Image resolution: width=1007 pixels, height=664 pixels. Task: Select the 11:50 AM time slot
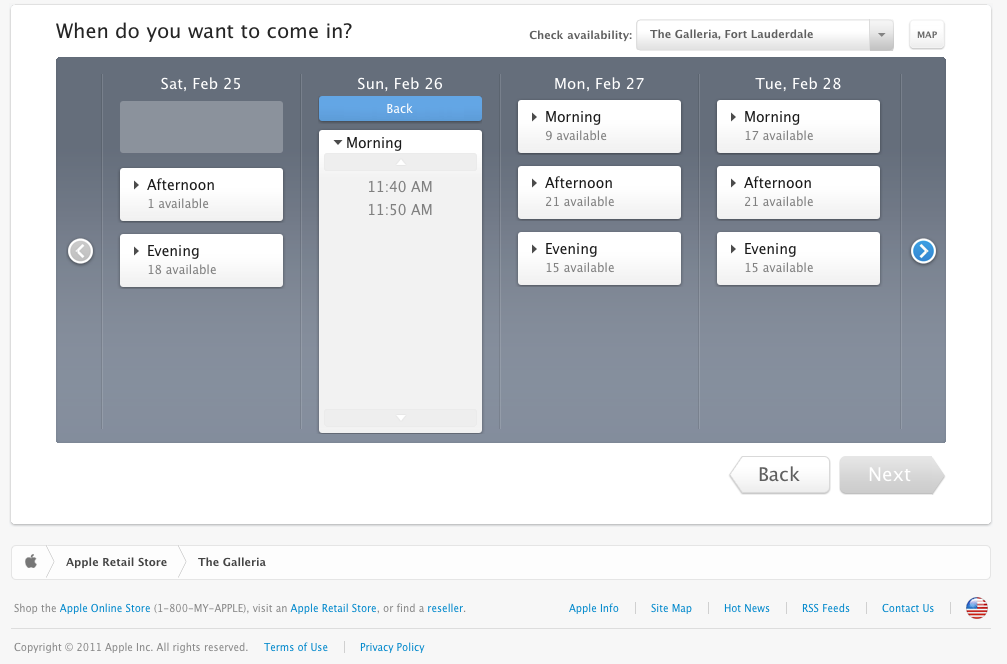pyautogui.click(x=400, y=210)
